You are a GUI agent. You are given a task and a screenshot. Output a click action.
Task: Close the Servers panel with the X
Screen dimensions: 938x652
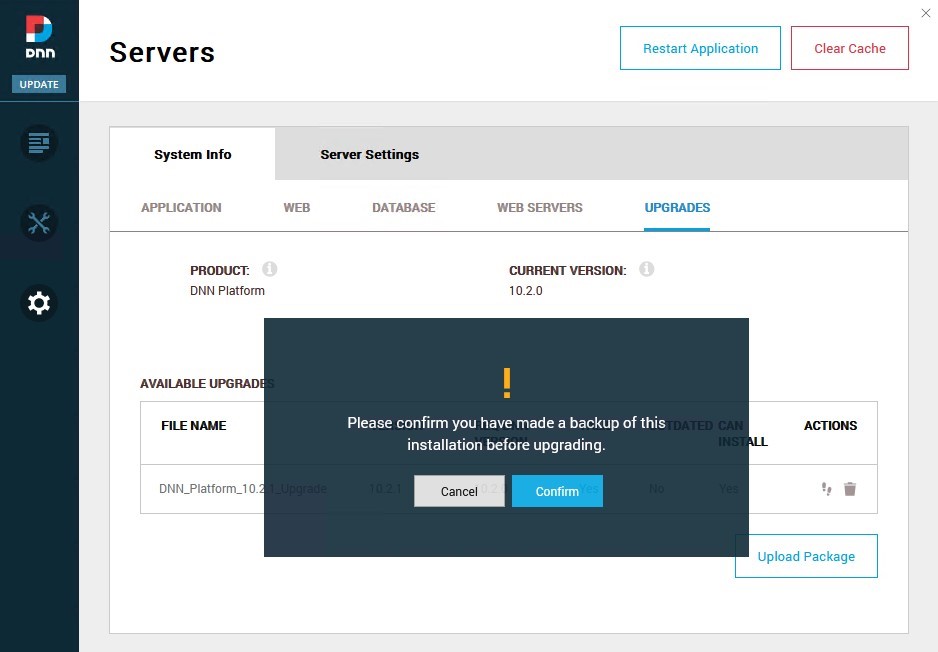(x=925, y=13)
